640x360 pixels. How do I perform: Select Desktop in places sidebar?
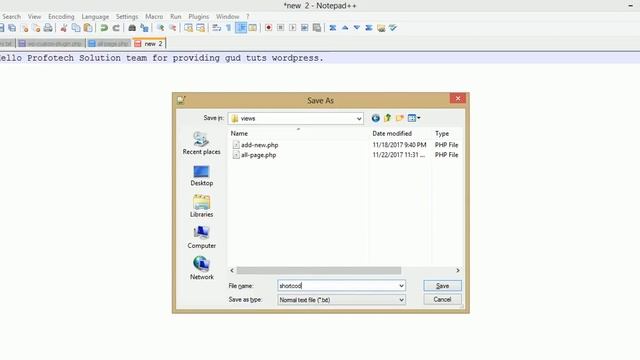[x=201, y=176]
